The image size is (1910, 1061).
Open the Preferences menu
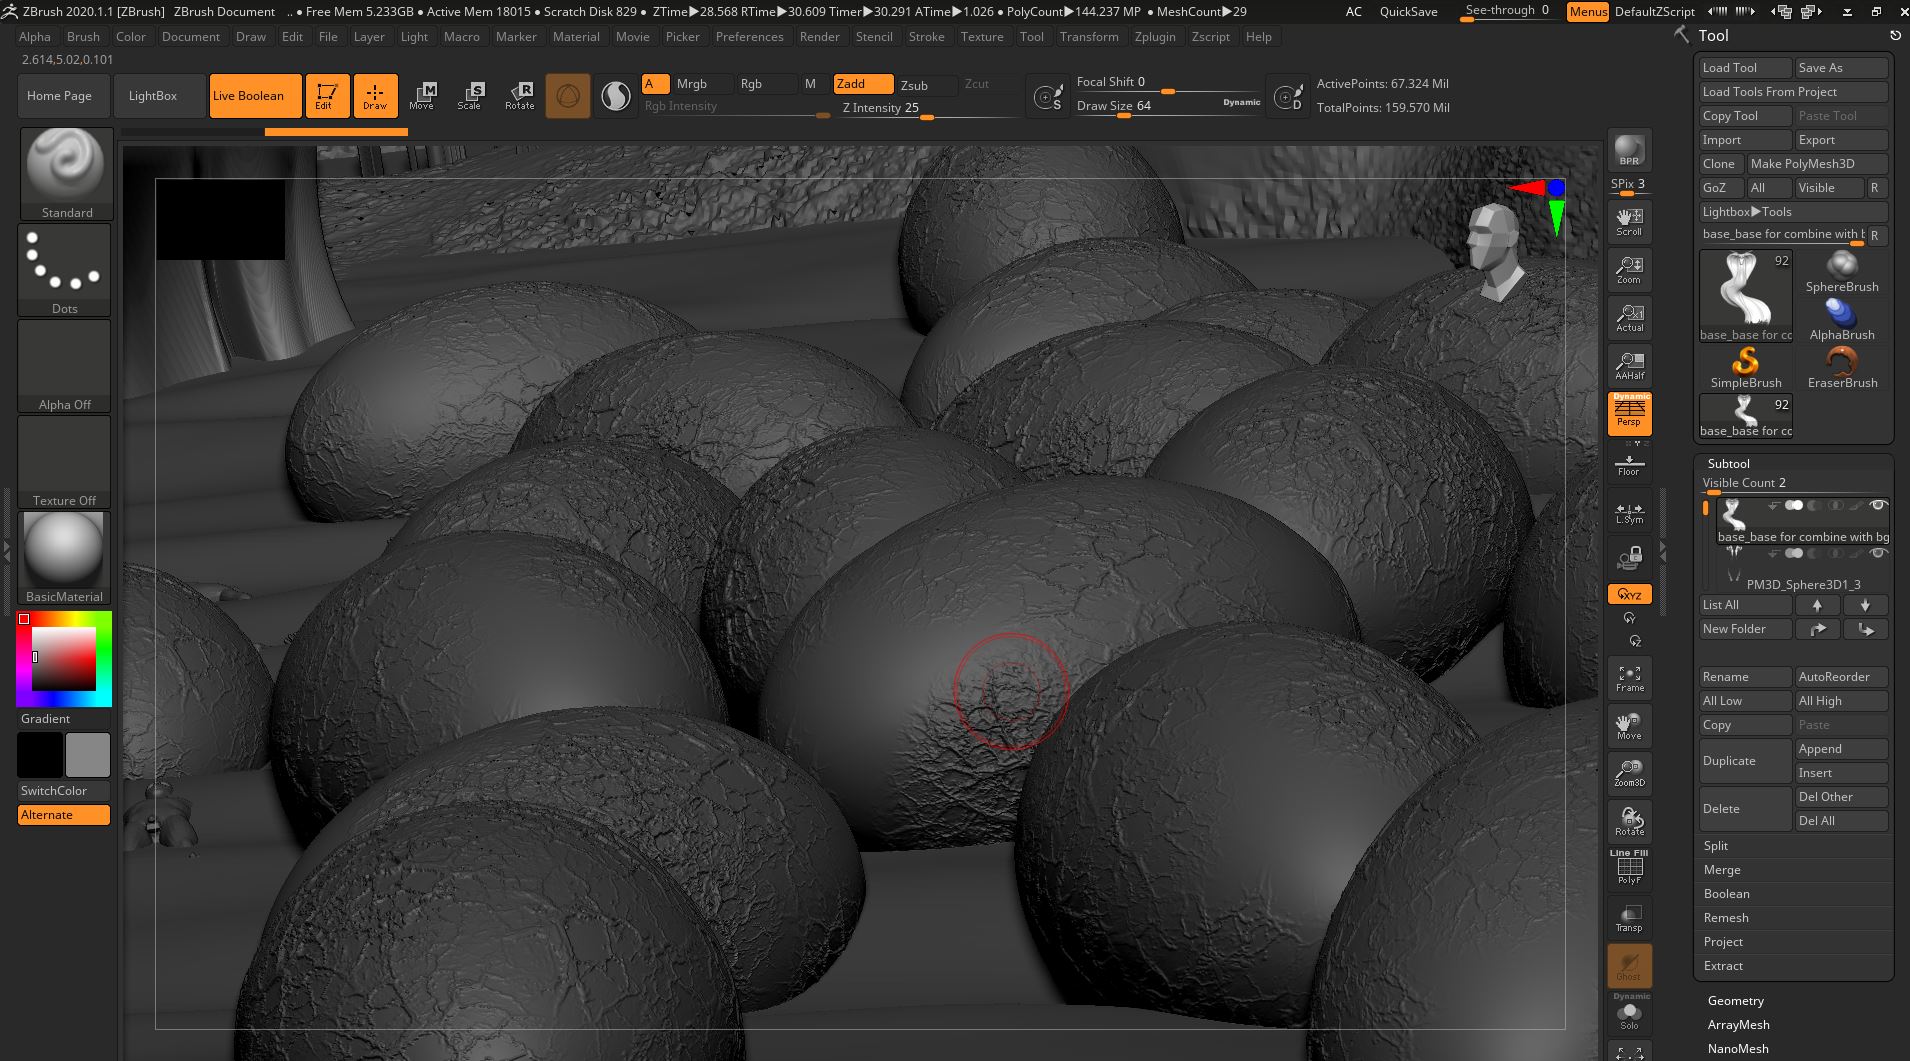point(749,37)
